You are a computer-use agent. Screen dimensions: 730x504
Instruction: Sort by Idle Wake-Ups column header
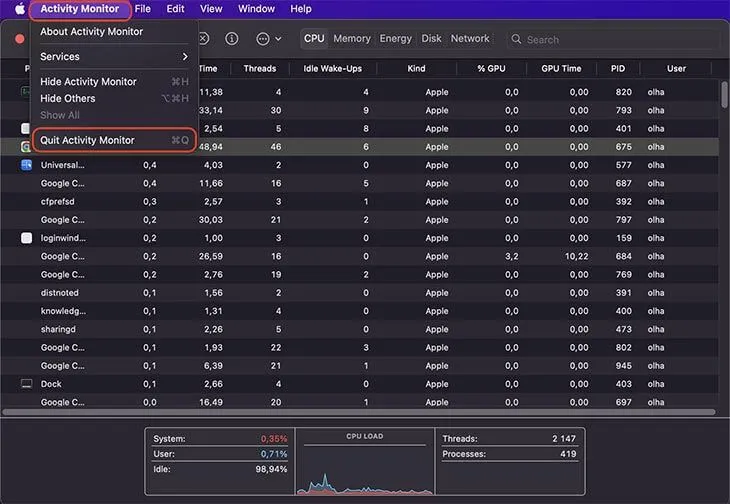(x=332, y=68)
